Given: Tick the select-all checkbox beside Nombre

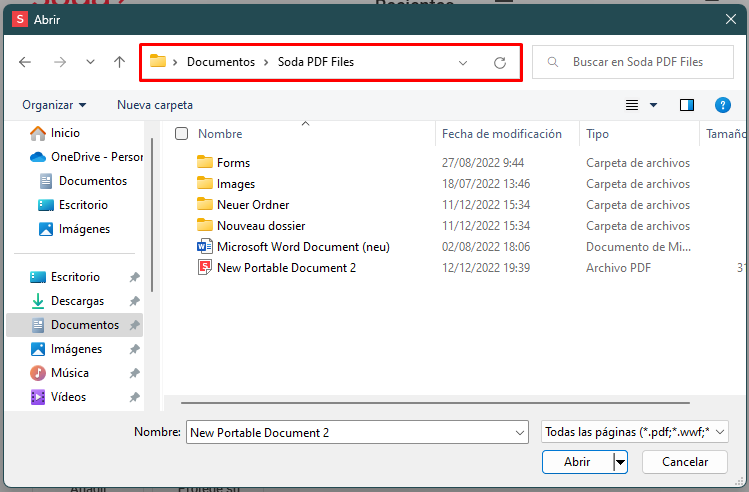Looking at the screenshot, I should point(182,134).
